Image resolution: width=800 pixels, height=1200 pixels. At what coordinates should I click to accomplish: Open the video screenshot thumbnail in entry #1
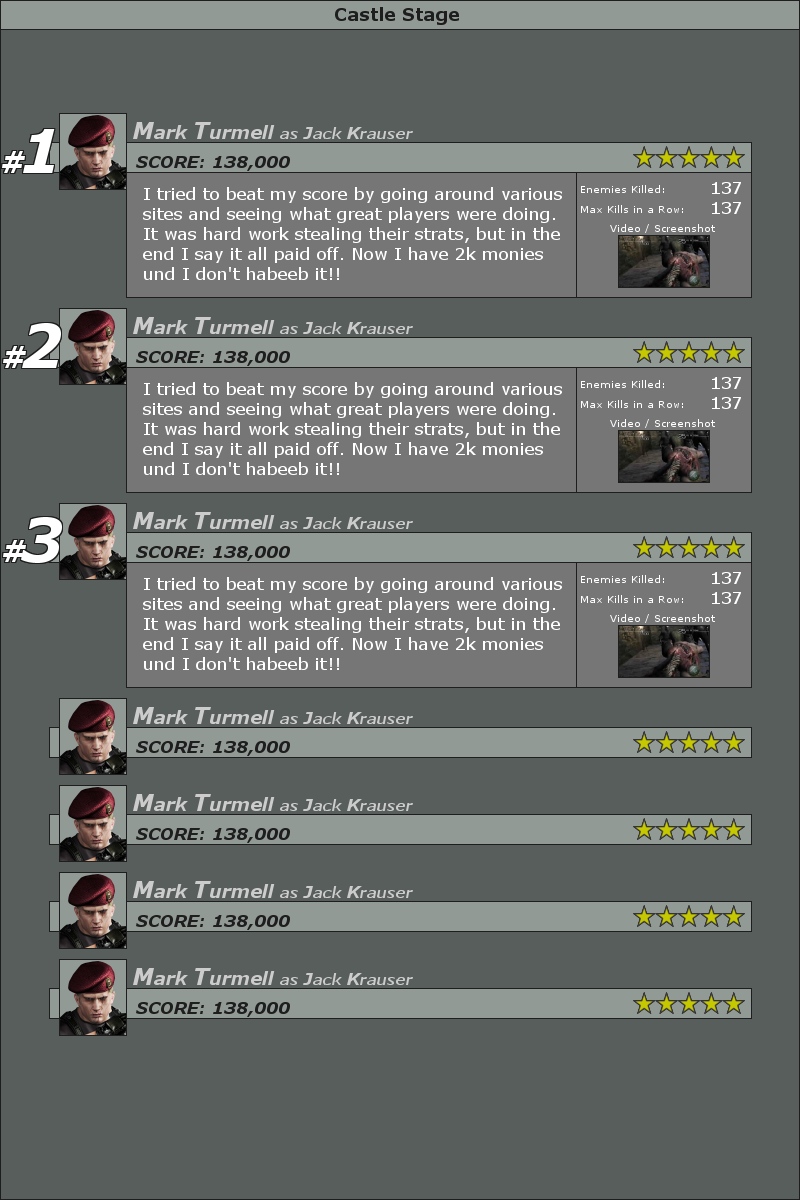coord(664,262)
